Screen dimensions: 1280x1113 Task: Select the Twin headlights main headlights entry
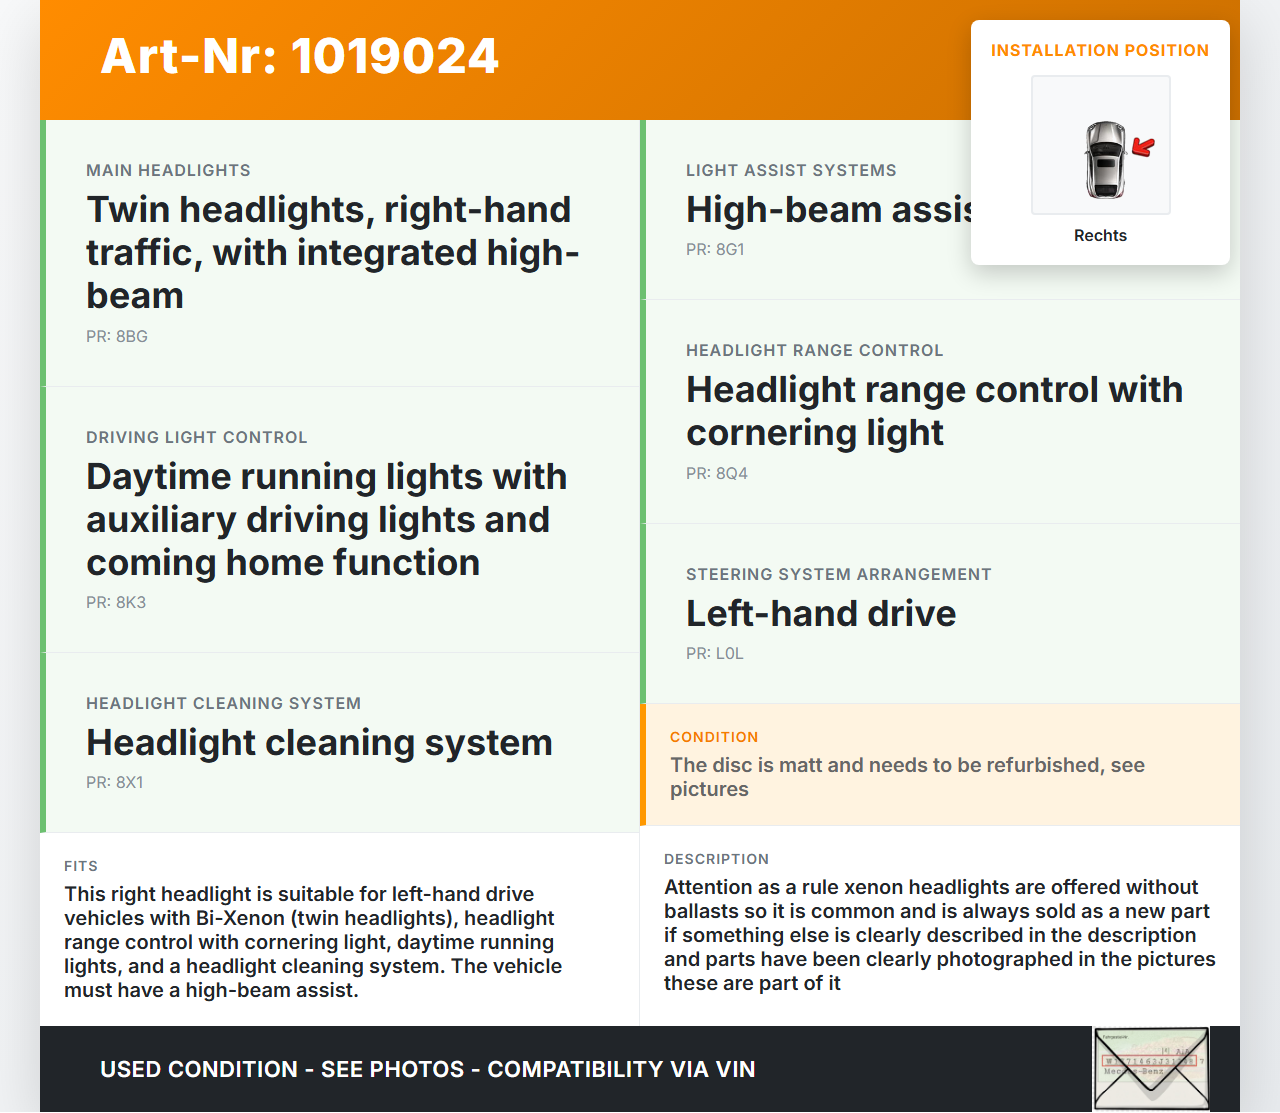(x=332, y=252)
